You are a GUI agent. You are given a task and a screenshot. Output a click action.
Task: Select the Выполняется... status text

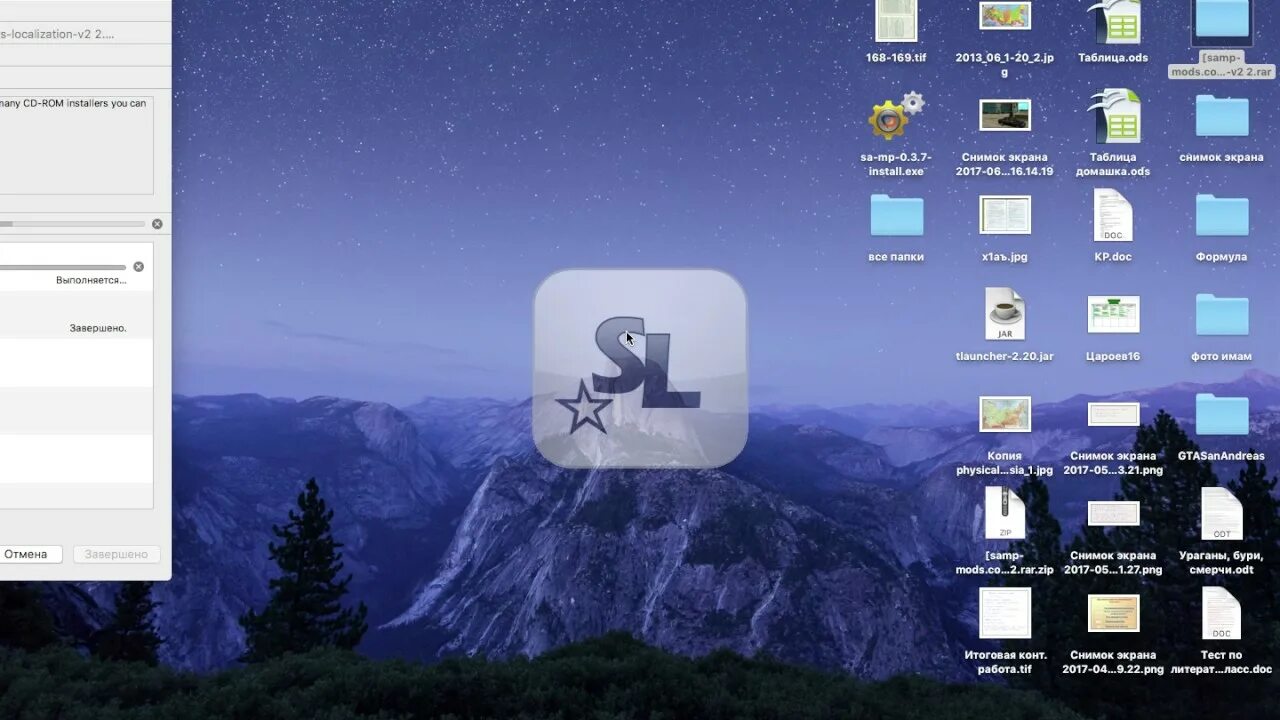[91, 280]
